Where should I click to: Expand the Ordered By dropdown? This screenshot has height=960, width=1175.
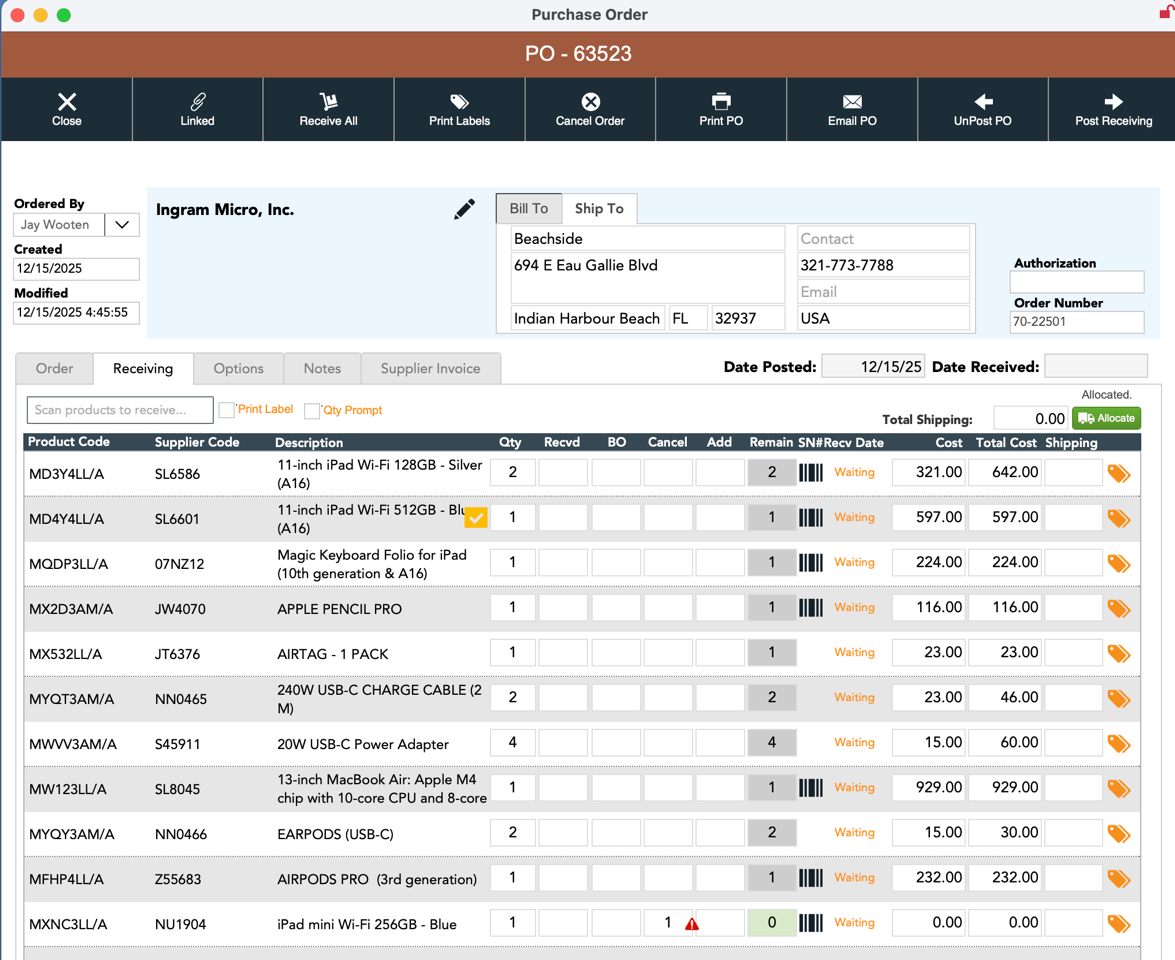[122, 225]
